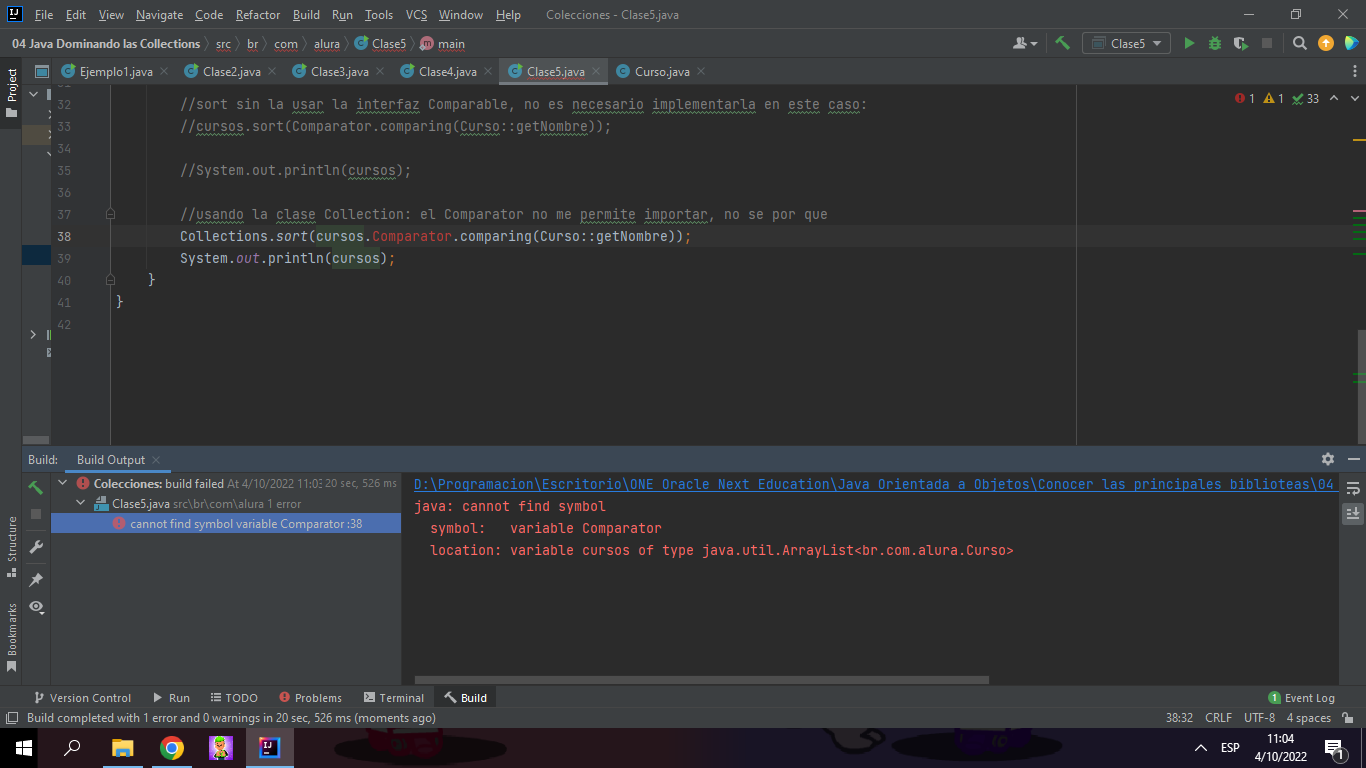1366x768 pixels.
Task: Toggle scroll to end of build output
Action: point(1353,513)
